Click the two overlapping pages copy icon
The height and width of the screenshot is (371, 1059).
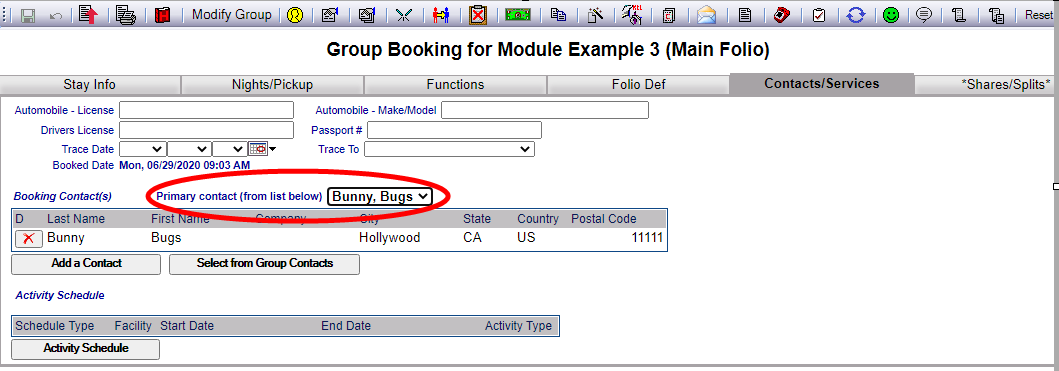(558, 15)
